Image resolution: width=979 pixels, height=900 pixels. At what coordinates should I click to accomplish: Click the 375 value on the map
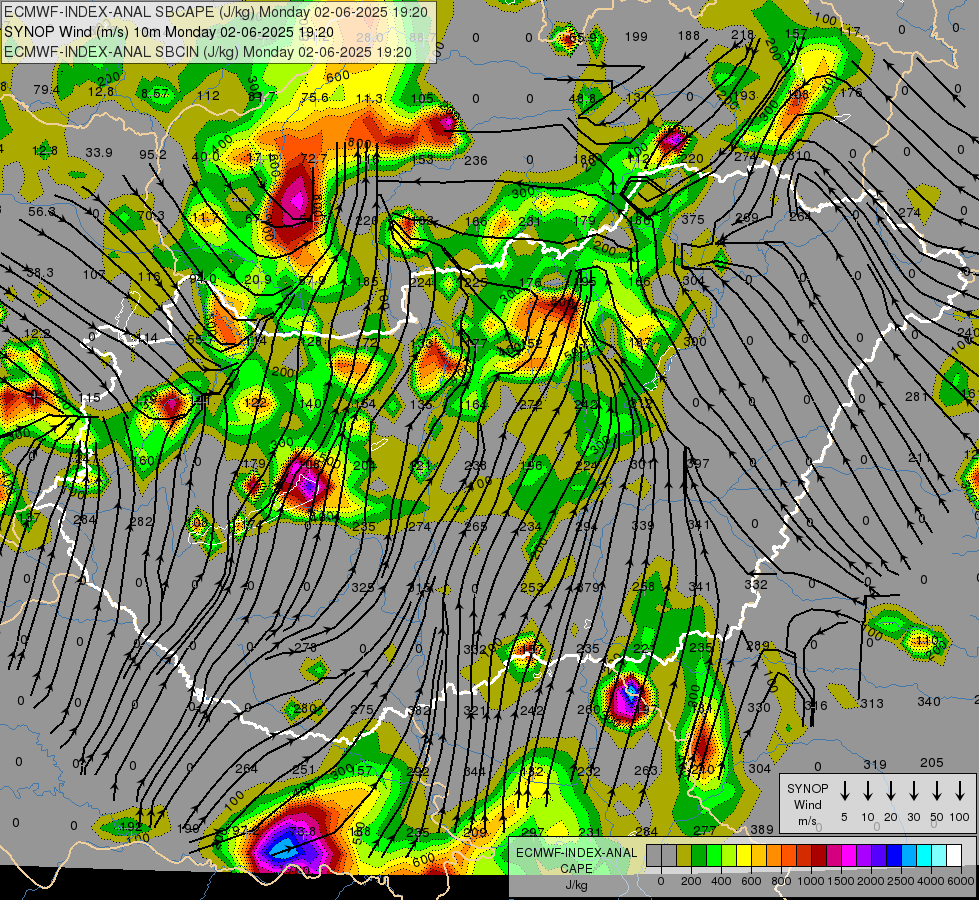tap(693, 219)
